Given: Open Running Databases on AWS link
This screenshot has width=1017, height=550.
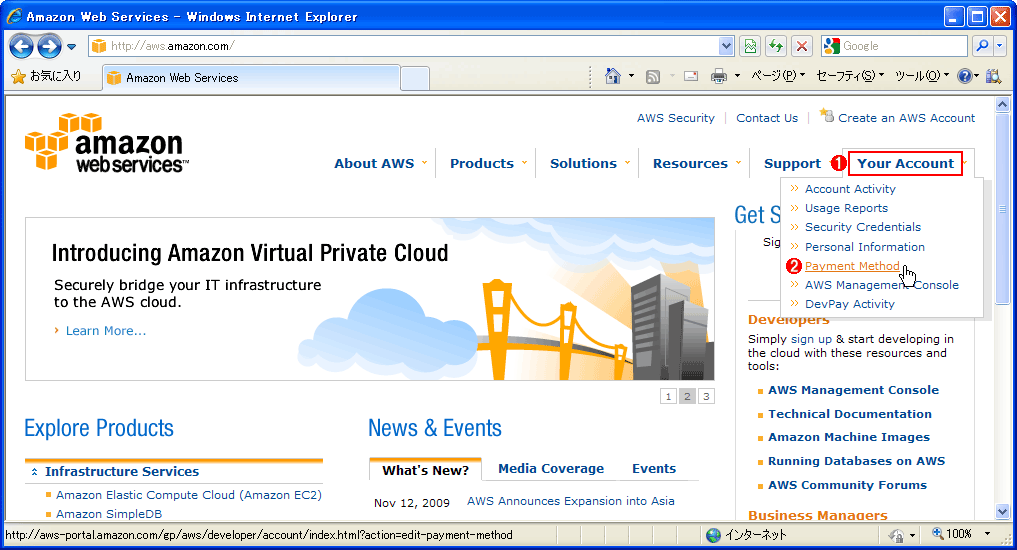Looking at the screenshot, I should pyautogui.click(x=856, y=461).
